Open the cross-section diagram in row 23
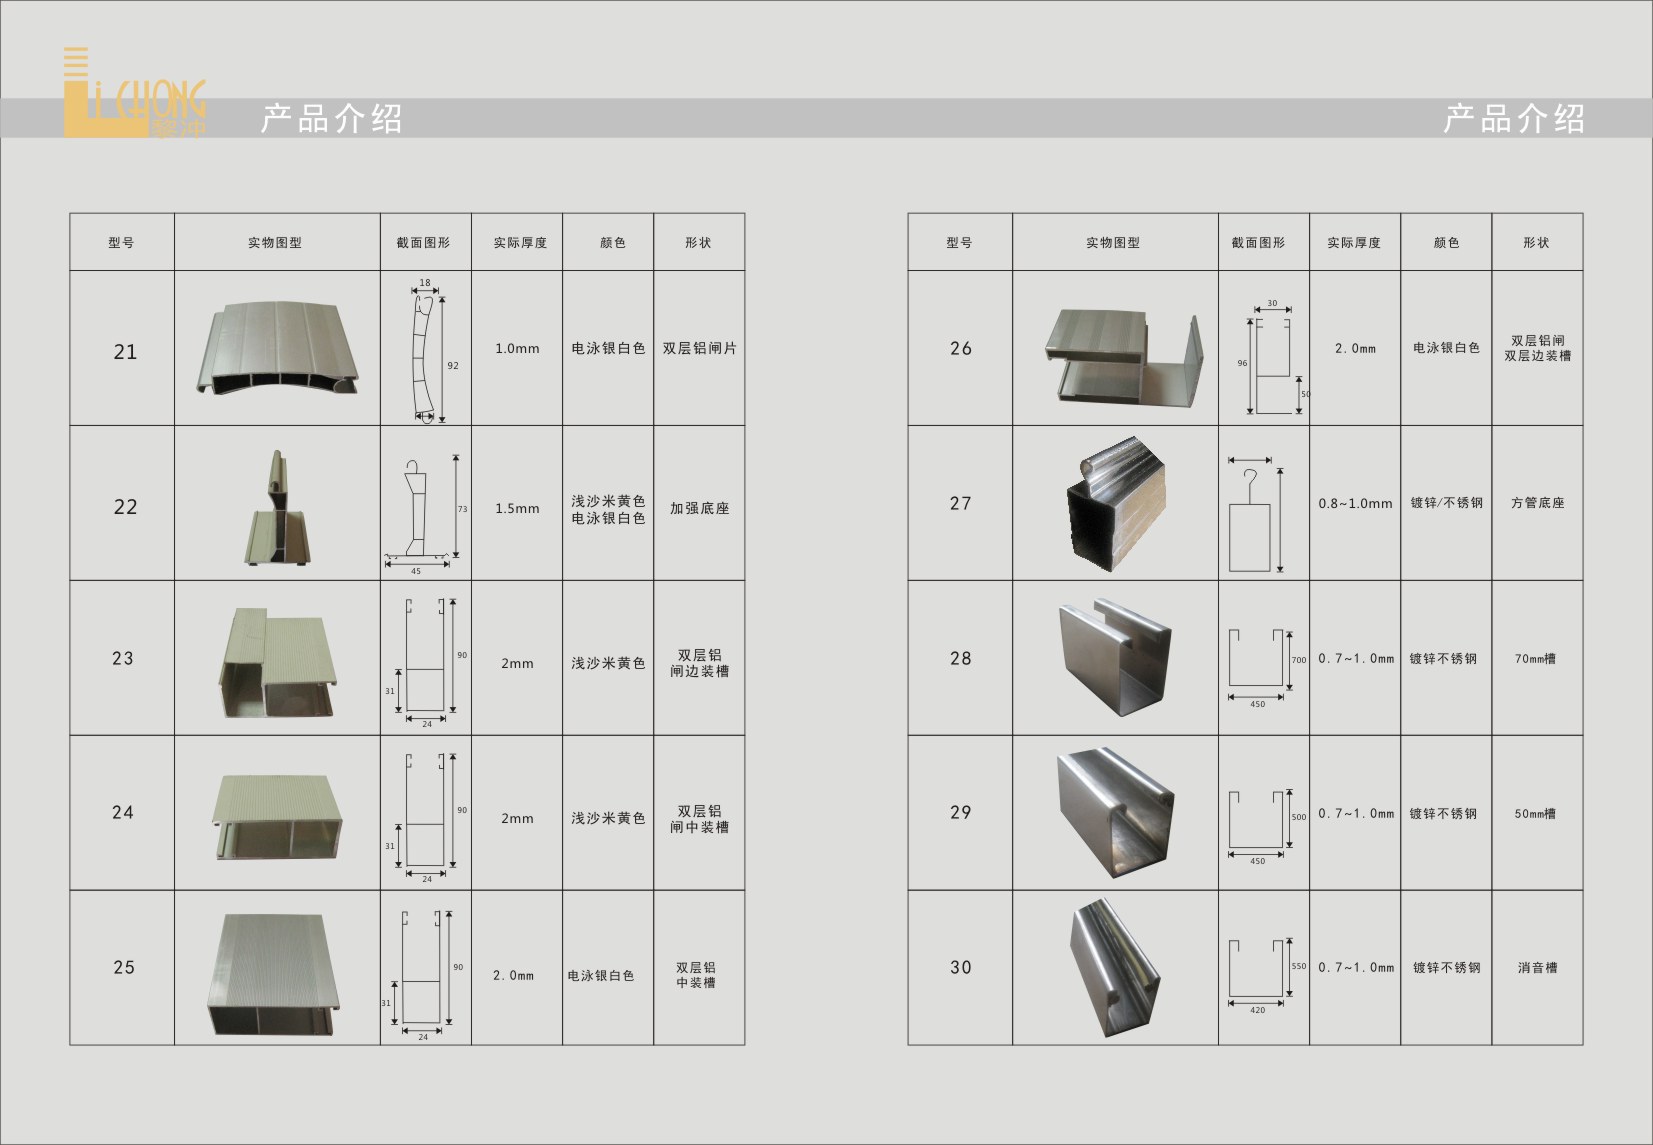 tap(426, 662)
